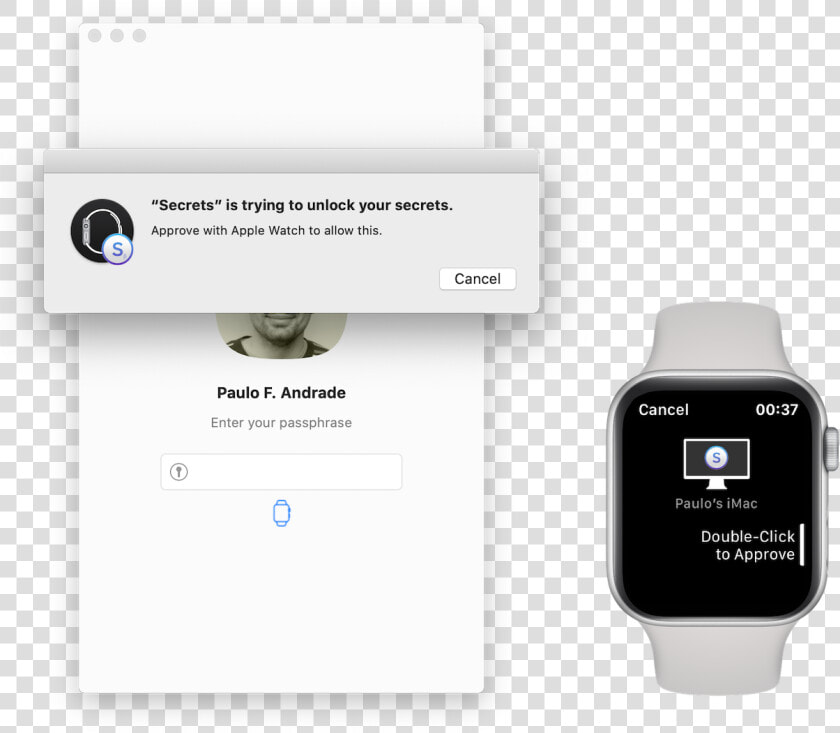Click "Approve with Apple Watch" message text
Screen dimensions: 840x733
[266, 230]
